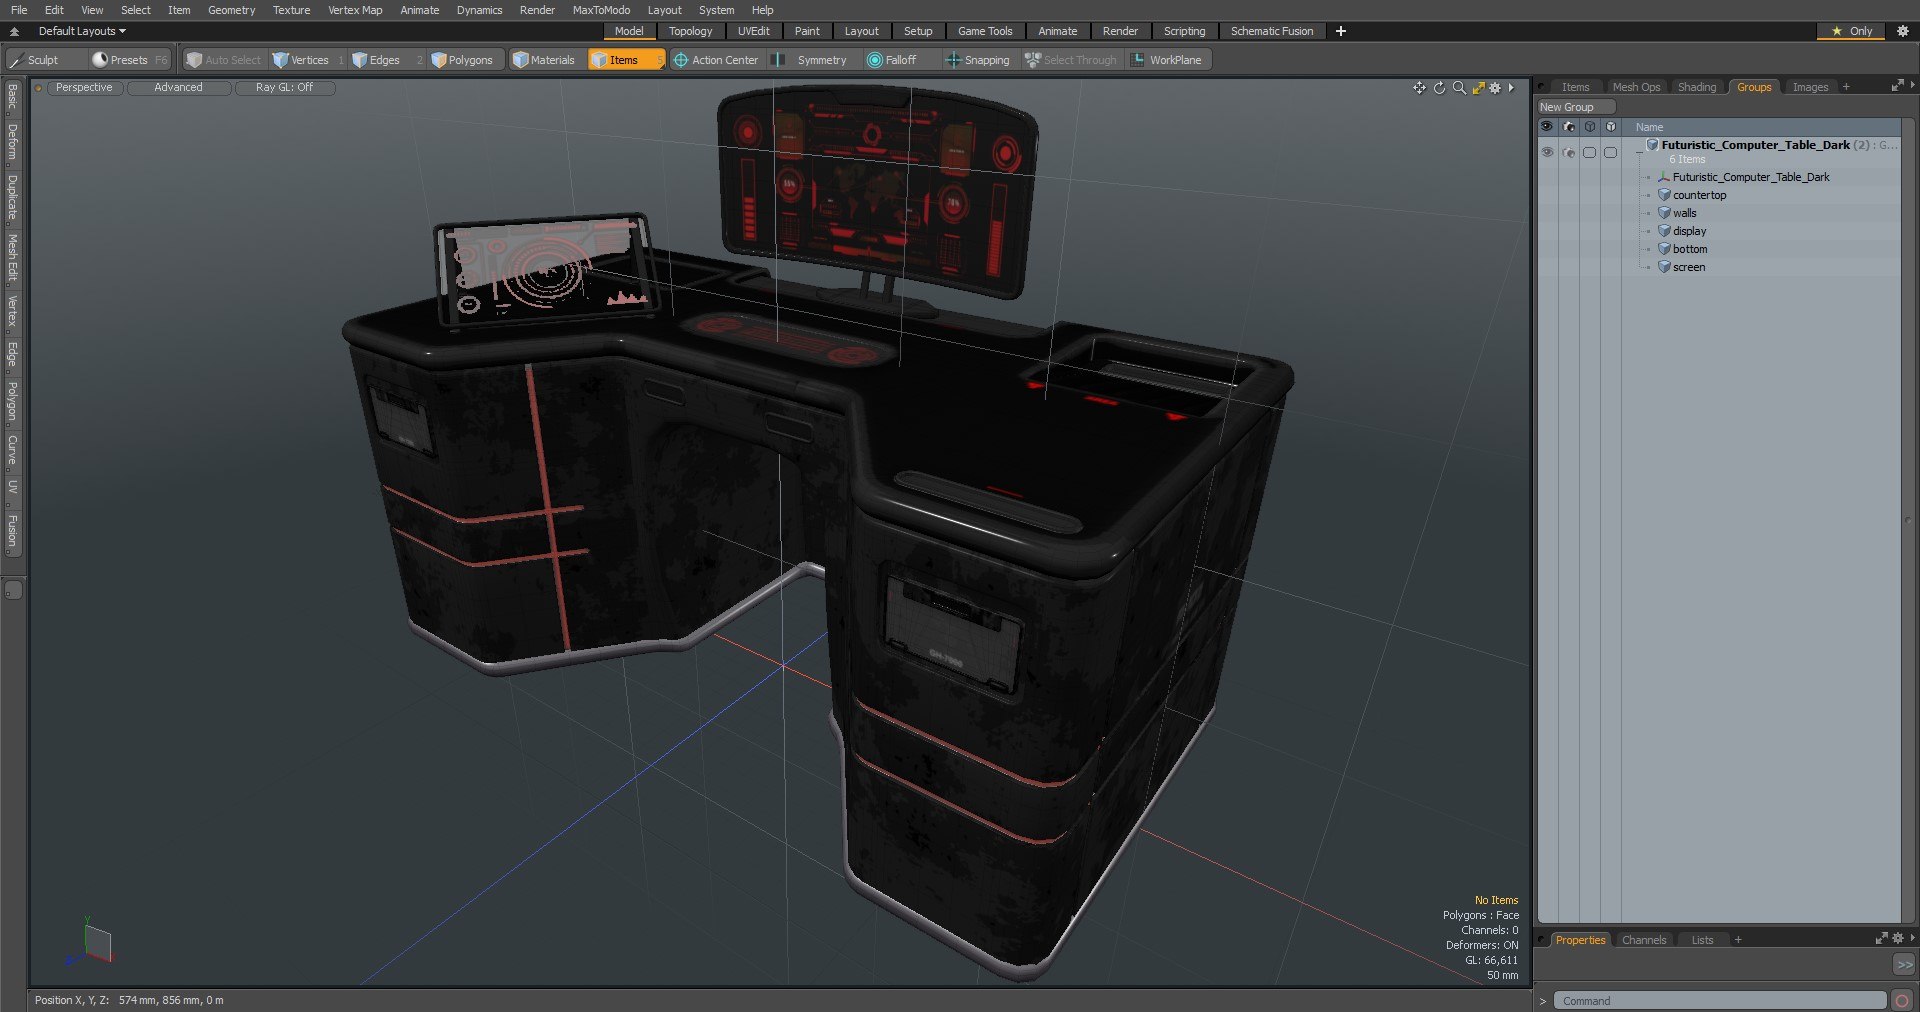Toggle the group's second empty checkbox column

coord(1610,153)
